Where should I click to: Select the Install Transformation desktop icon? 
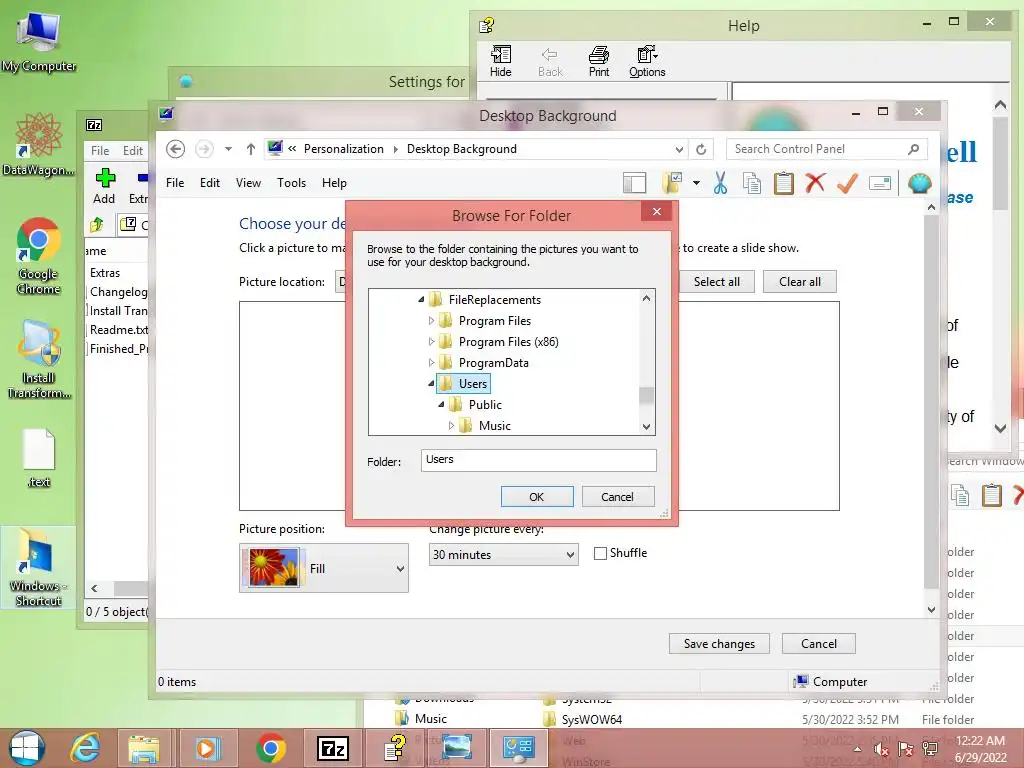point(39,359)
